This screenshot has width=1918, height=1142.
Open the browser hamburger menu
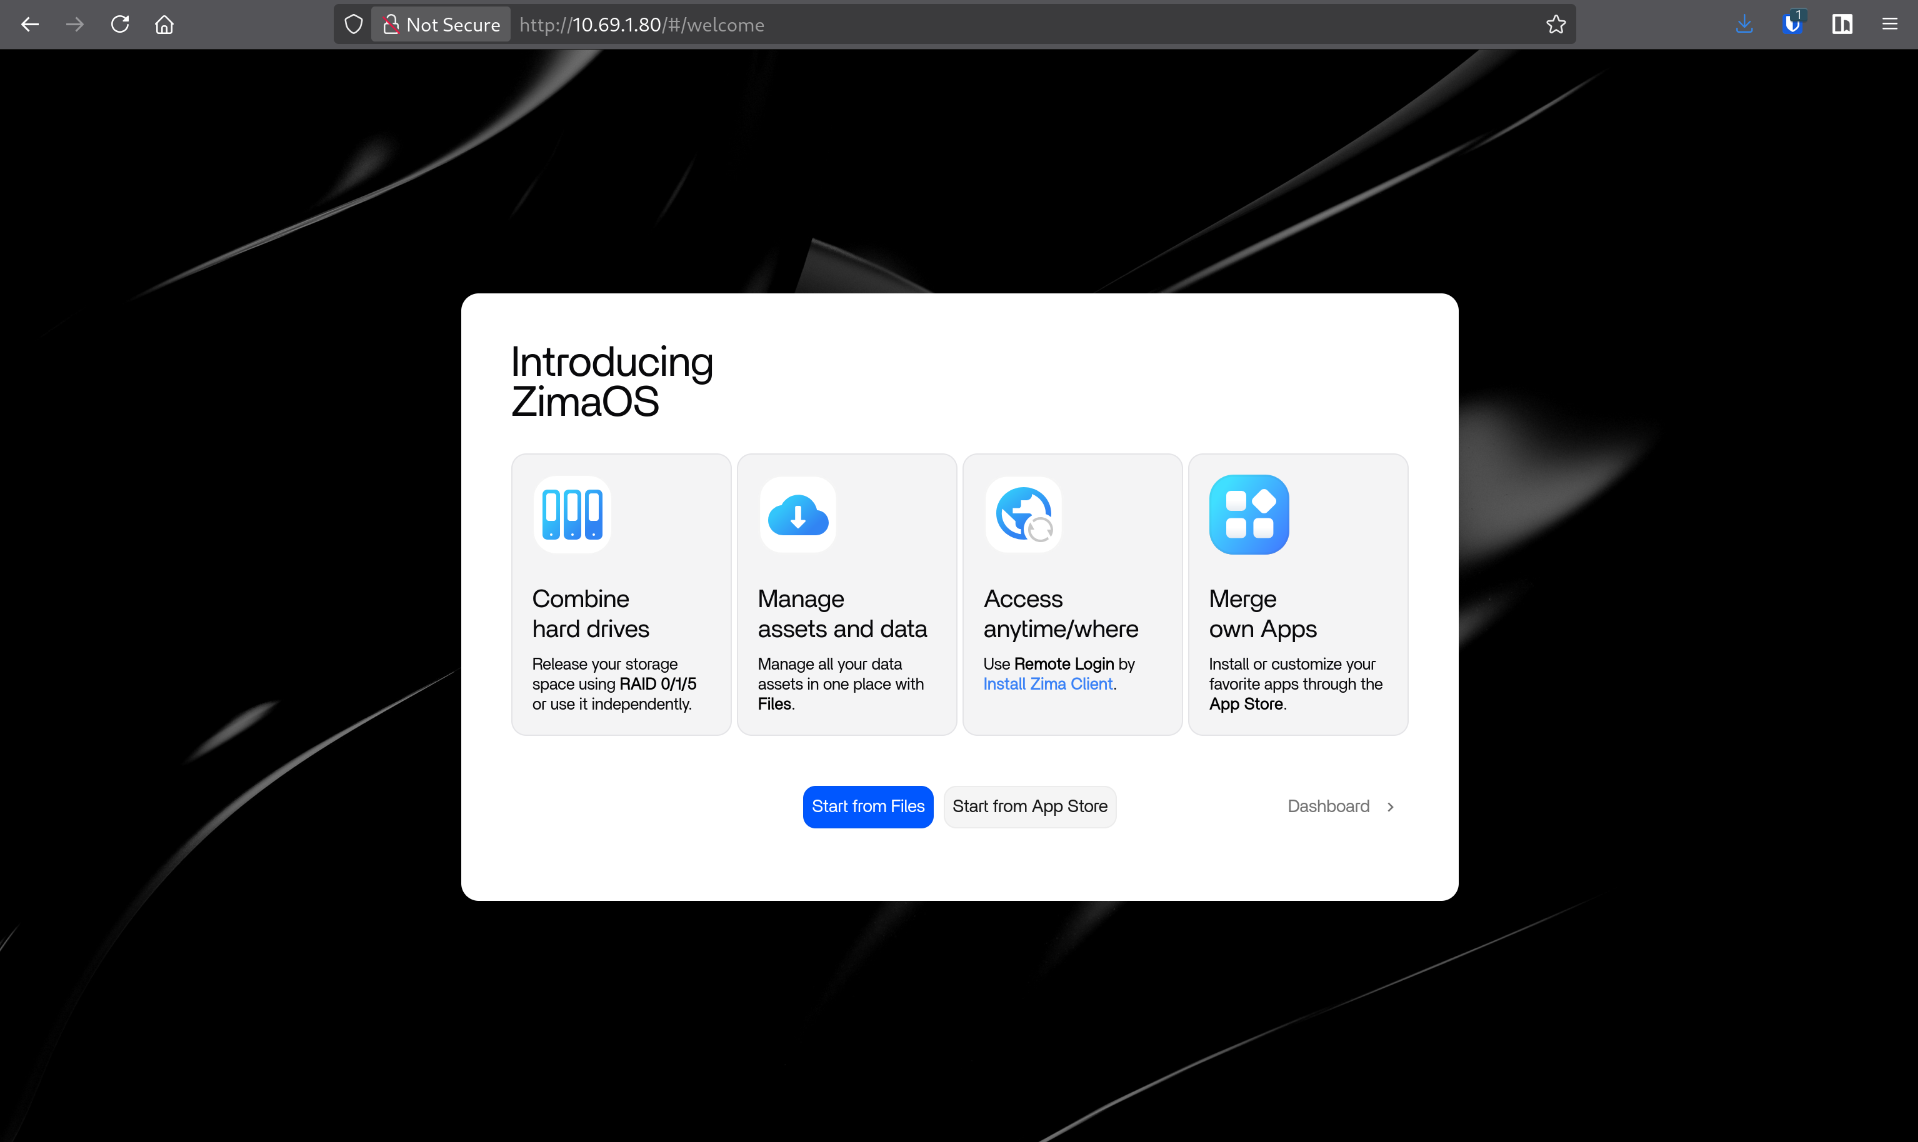point(1889,24)
